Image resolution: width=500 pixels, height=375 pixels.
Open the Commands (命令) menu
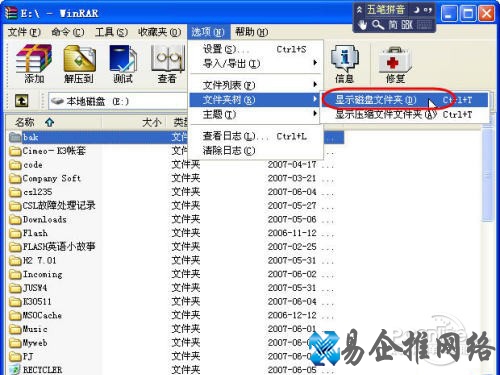tap(68, 32)
